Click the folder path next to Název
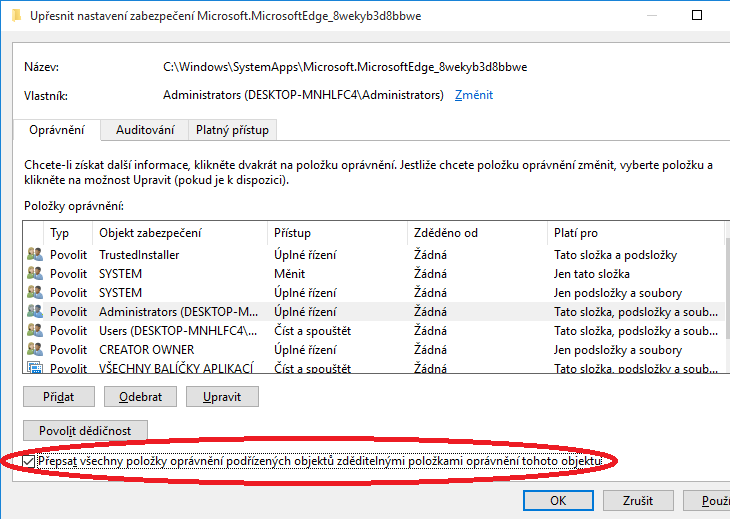The height and width of the screenshot is (519, 730). pos(345,67)
